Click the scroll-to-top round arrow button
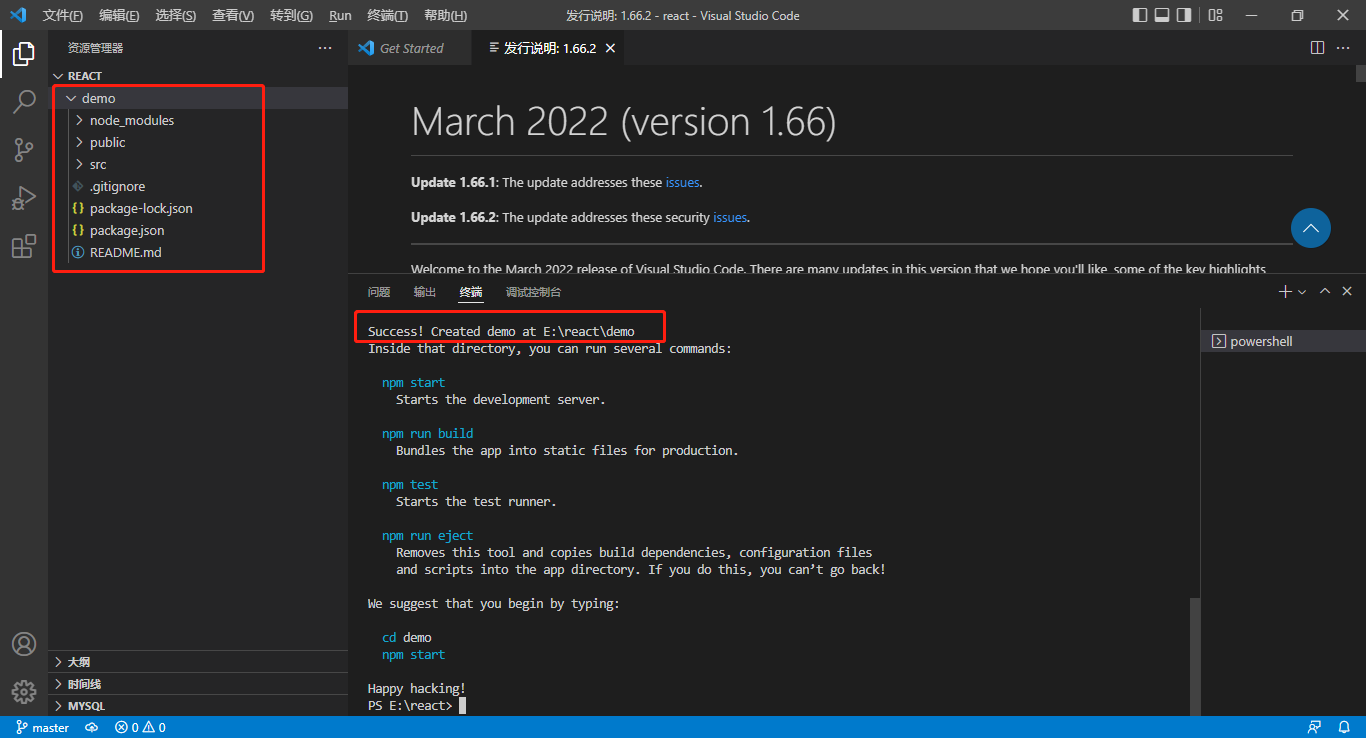Viewport: 1366px width, 738px height. 1311,228
